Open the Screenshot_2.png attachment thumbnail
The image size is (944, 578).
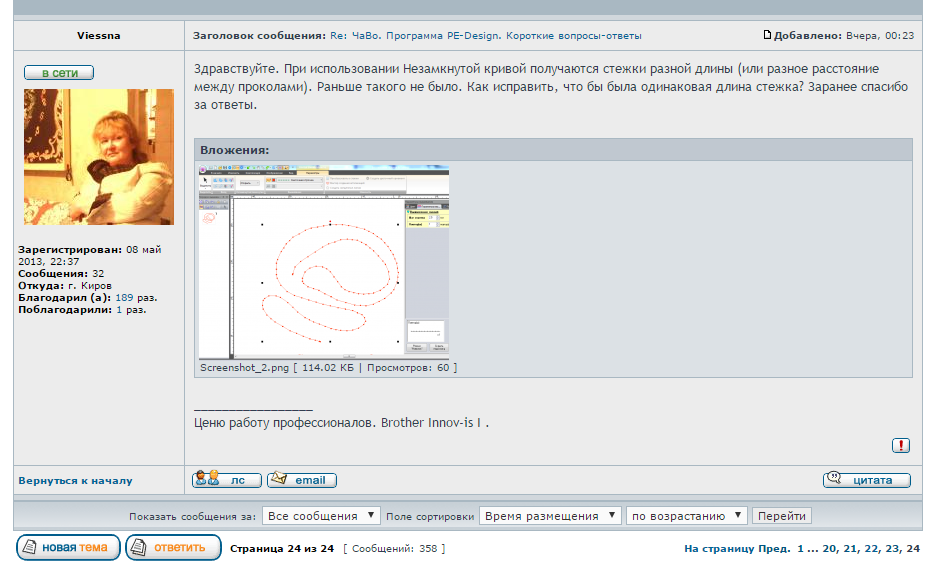[324, 262]
